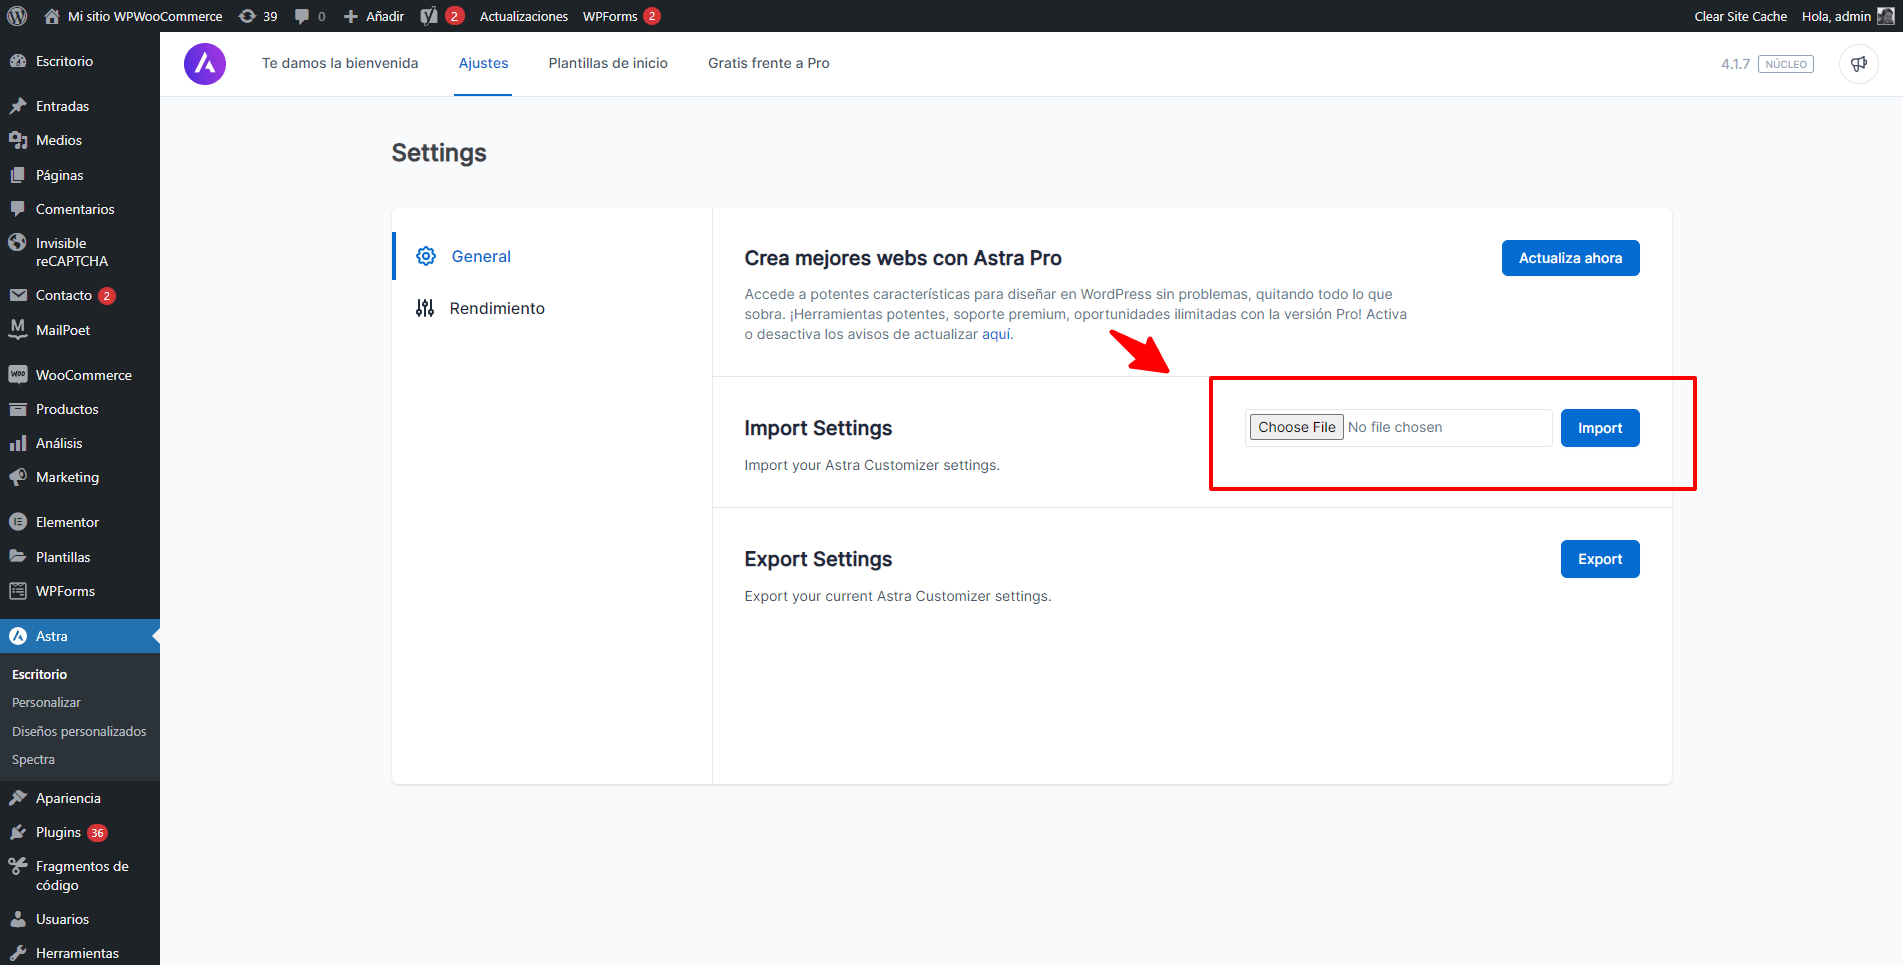1903x965 pixels.
Task: Open Elementor icon in sidebar
Action: [18, 522]
